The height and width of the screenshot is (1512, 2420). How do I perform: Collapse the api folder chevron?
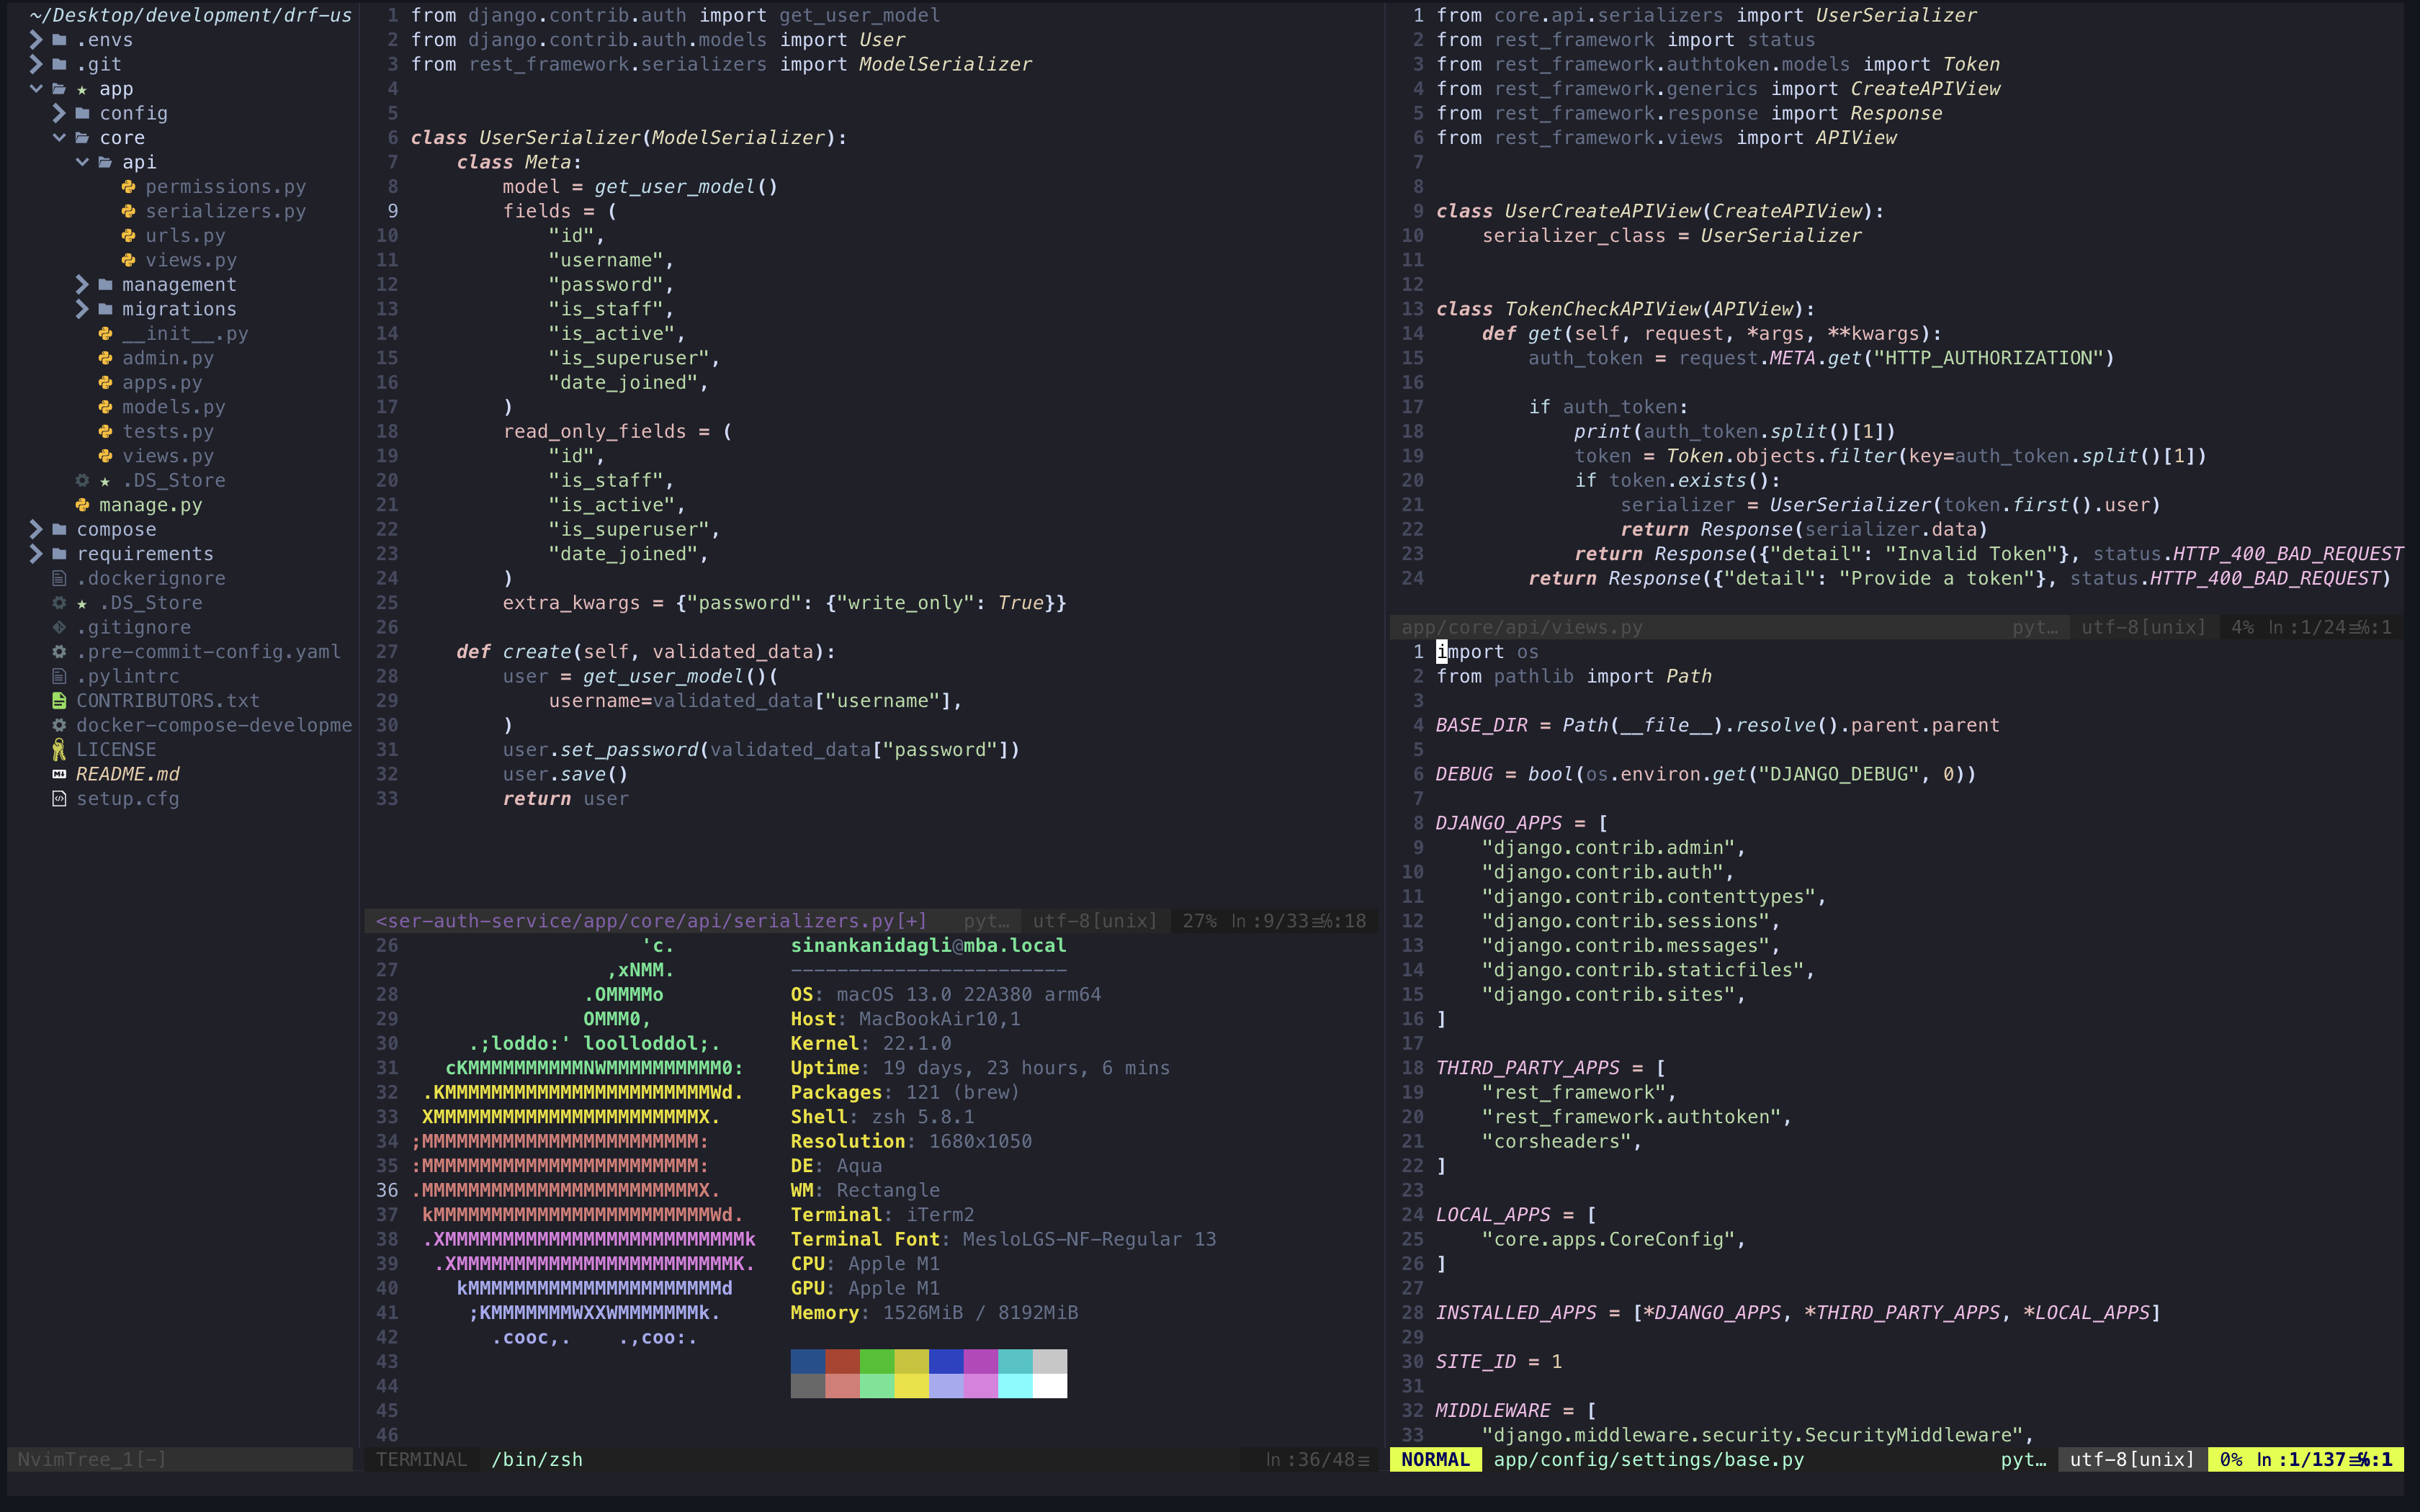point(82,162)
